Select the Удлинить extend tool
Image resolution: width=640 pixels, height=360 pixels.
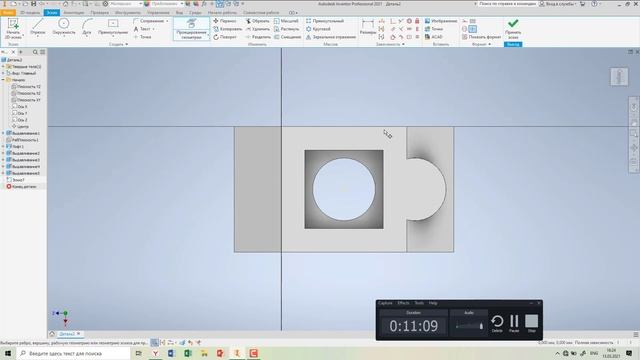coord(258,29)
